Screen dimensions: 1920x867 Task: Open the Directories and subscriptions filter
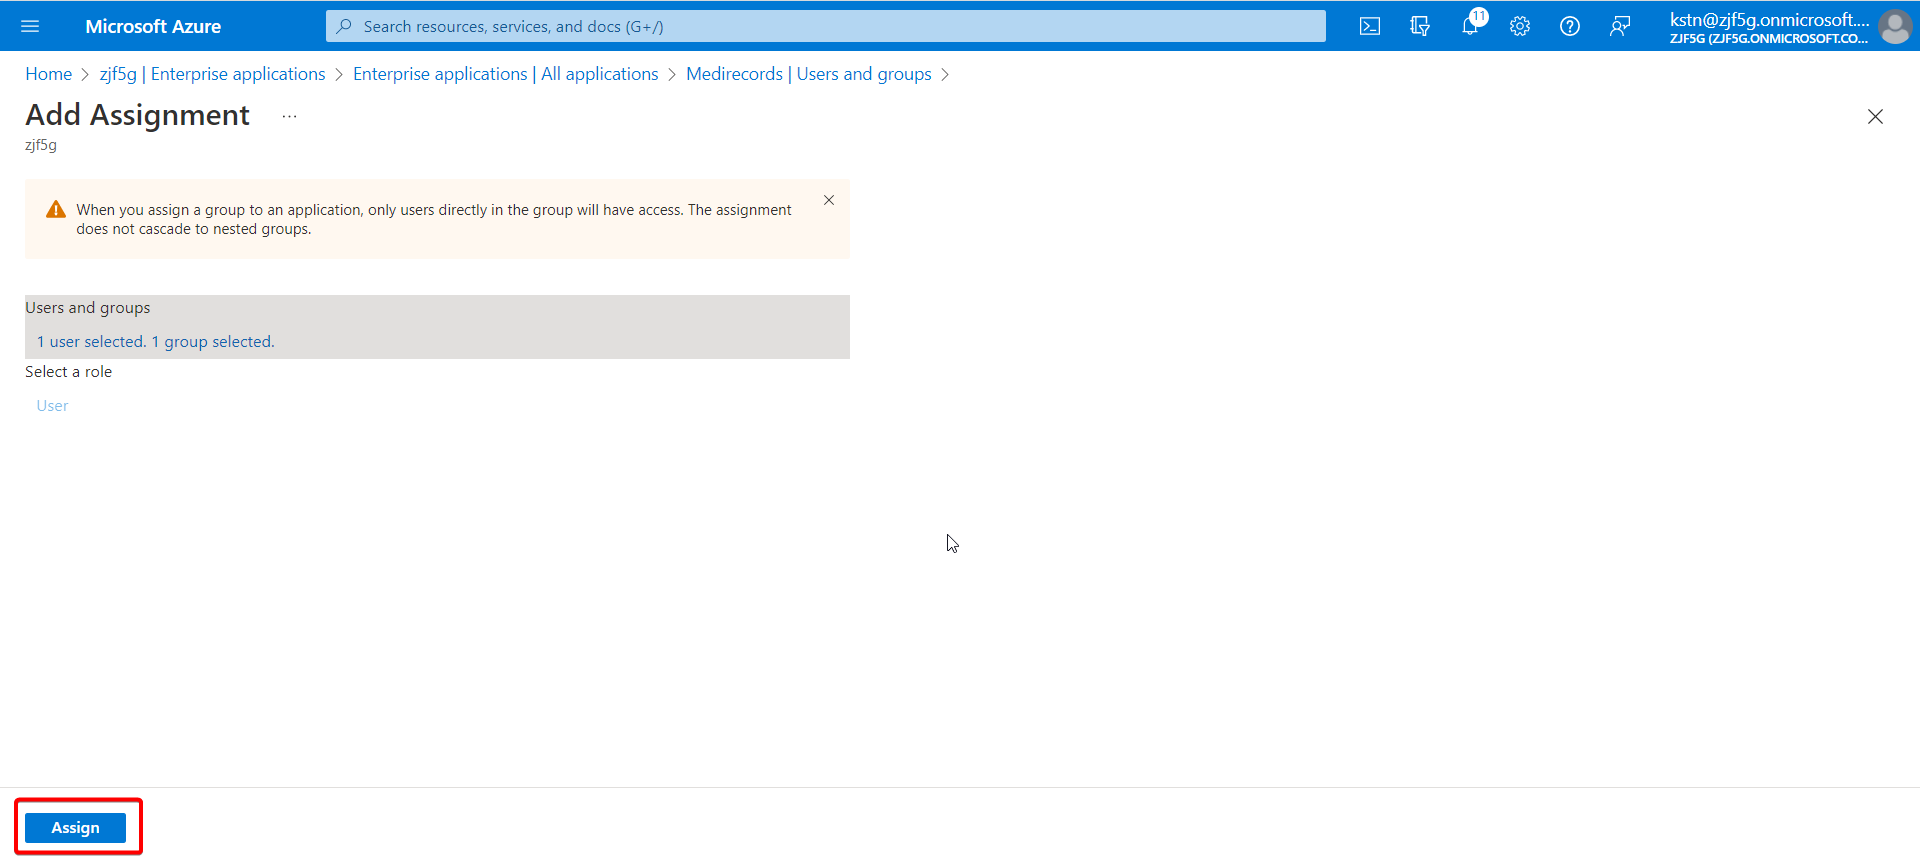click(x=1420, y=26)
